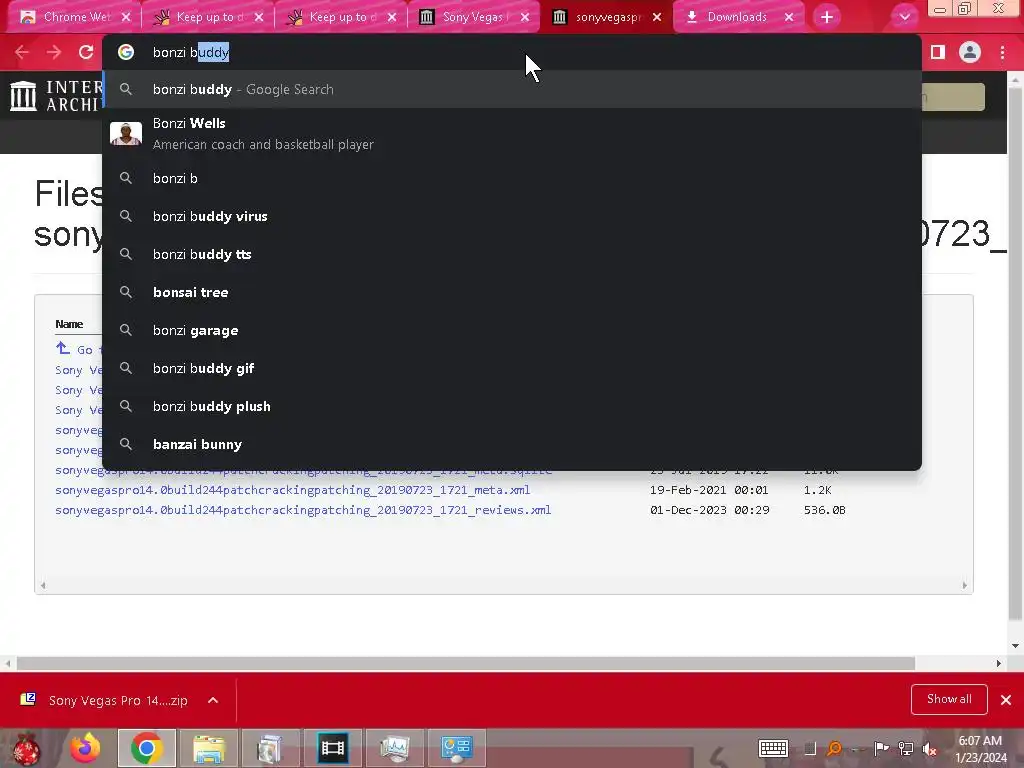Choose the 'bonzi buddy gif' suggestion
1024x768 pixels.
pos(512,368)
